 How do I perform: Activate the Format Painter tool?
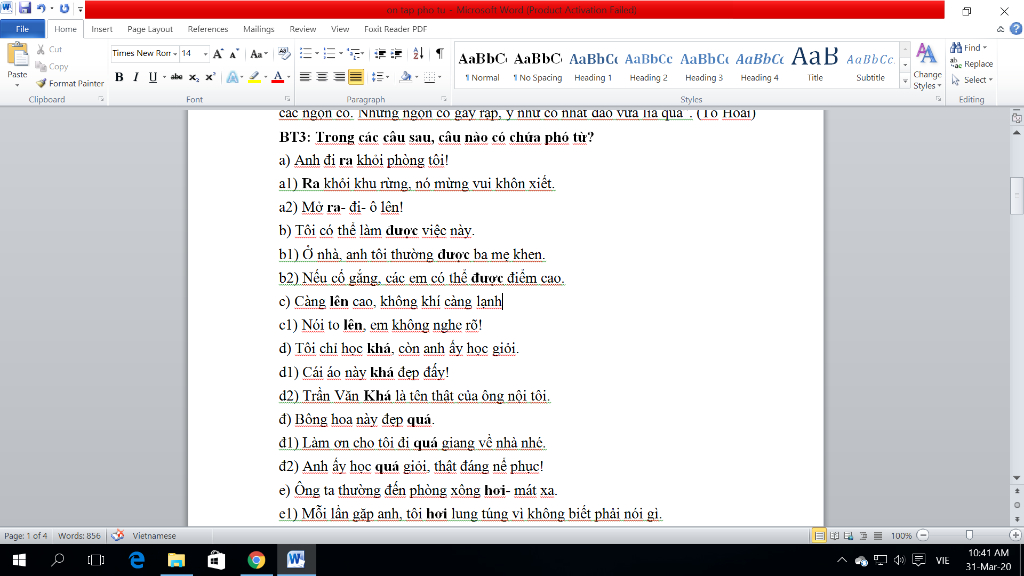click(70, 83)
